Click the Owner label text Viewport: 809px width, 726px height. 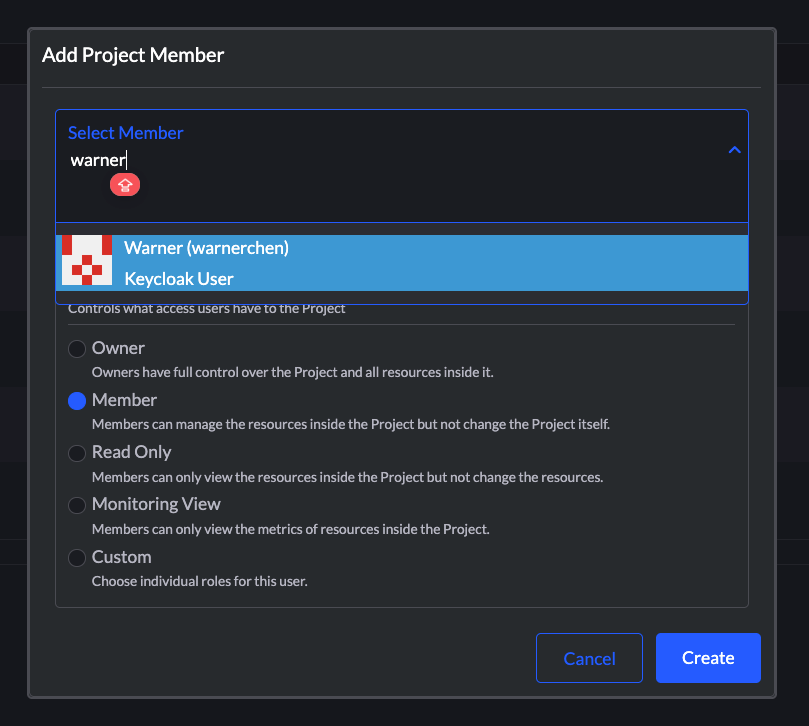pyautogui.click(x=118, y=348)
